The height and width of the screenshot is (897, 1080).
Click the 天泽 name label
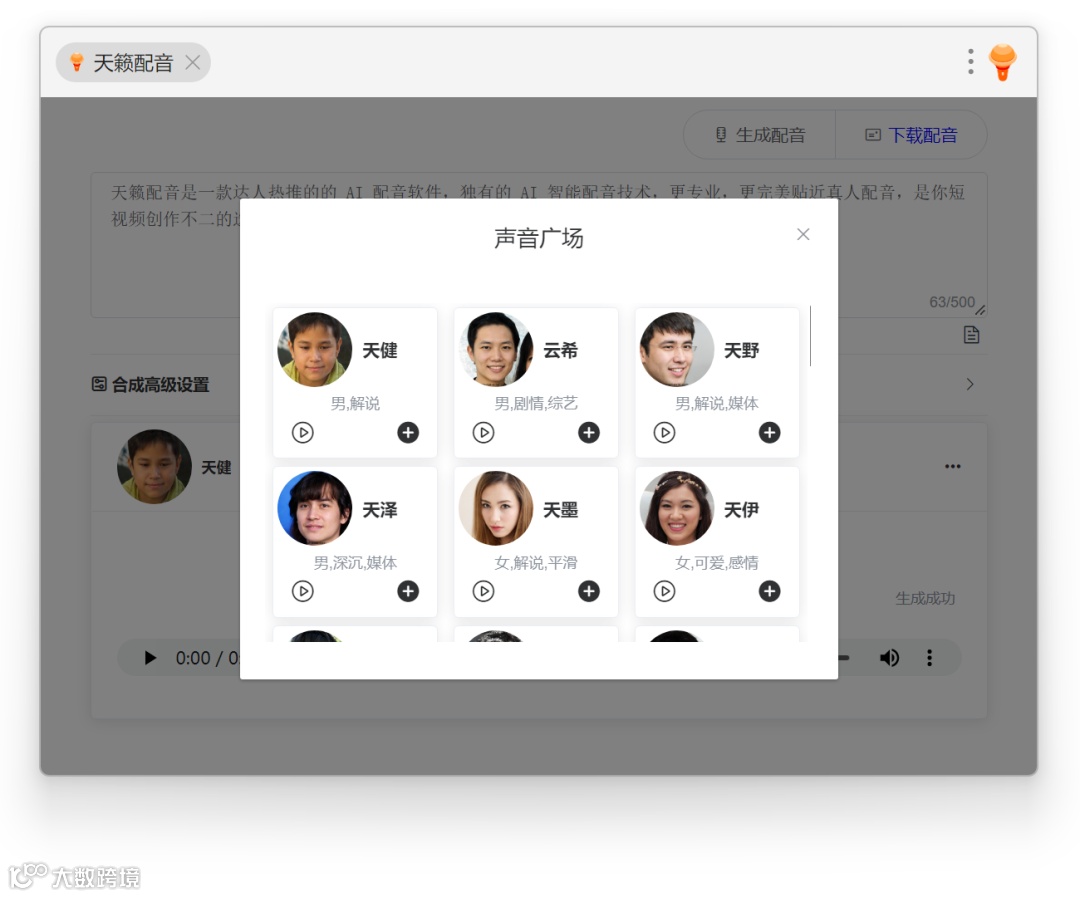pyautogui.click(x=380, y=510)
